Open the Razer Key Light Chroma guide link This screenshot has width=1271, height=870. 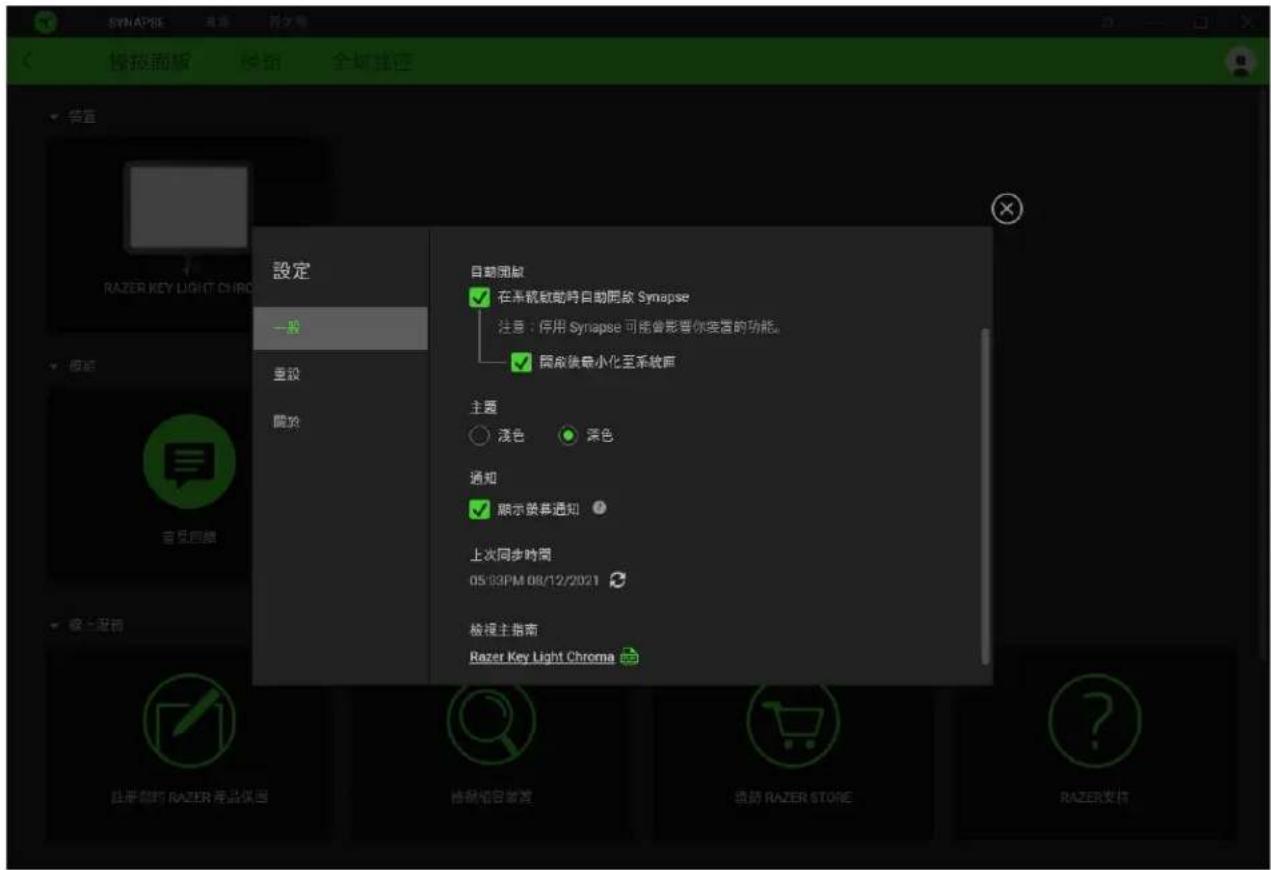pos(541,657)
